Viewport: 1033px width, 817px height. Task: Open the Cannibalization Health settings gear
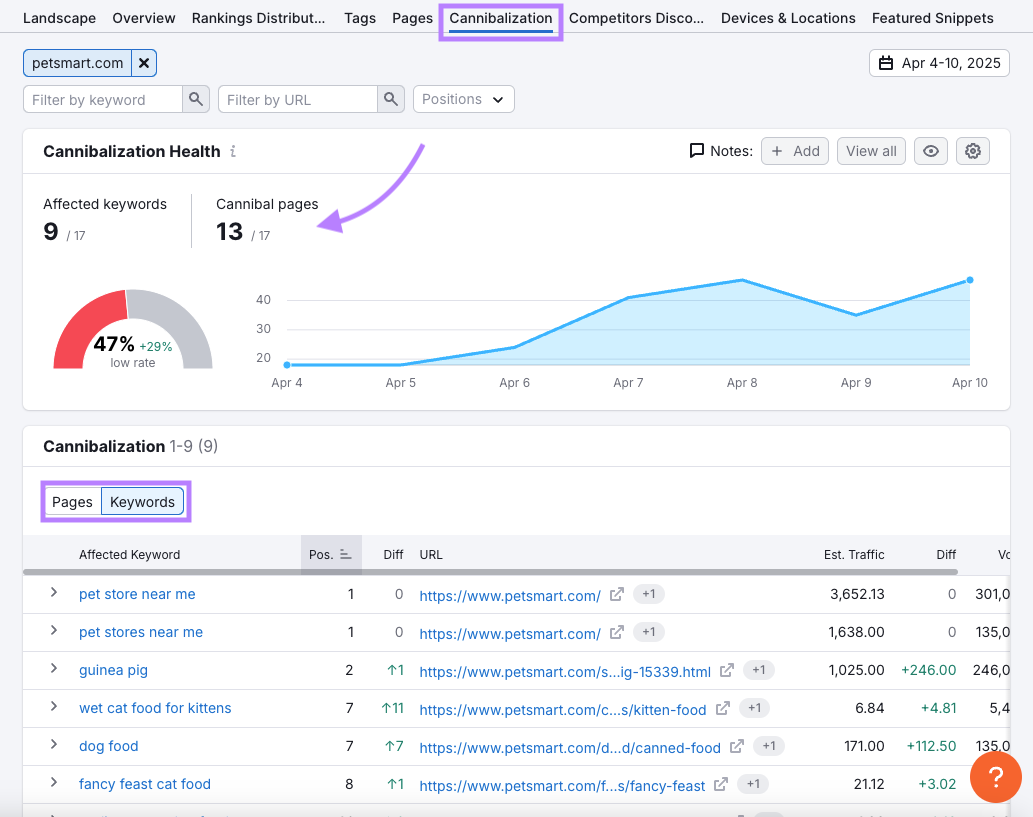pos(973,151)
